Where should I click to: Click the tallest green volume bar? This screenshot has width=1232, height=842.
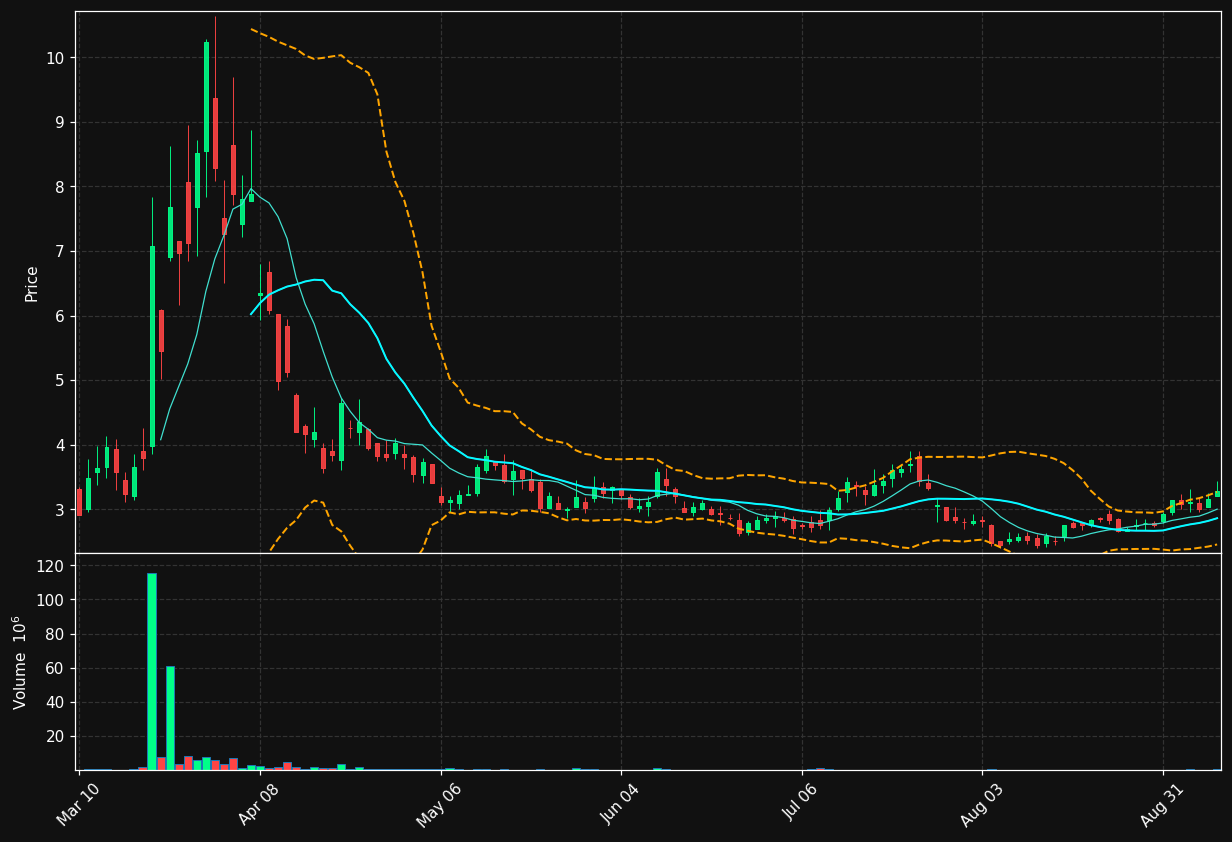click(152, 671)
